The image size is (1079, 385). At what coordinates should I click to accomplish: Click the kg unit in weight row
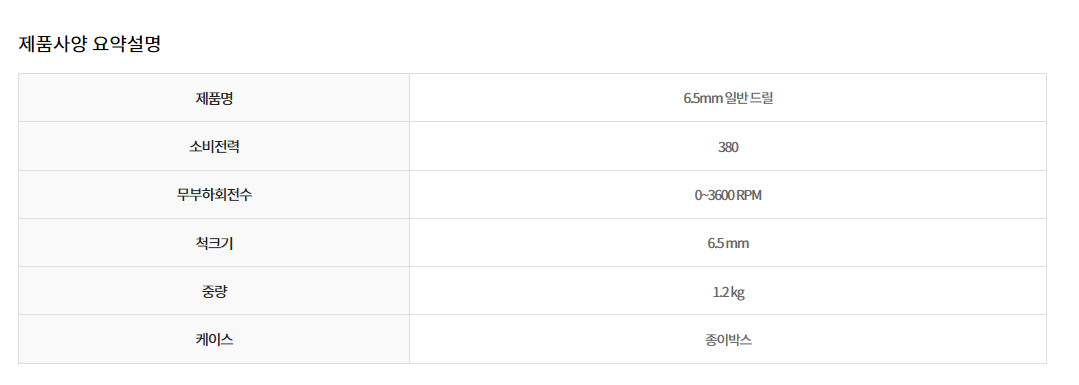pos(738,292)
